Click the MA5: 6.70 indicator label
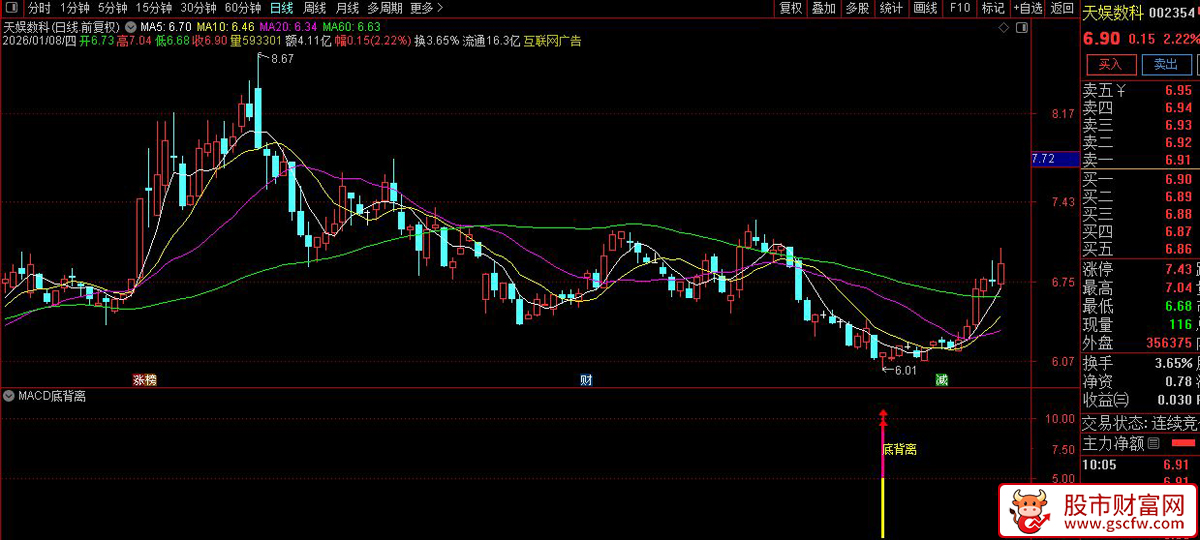 (x=166, y=25)
